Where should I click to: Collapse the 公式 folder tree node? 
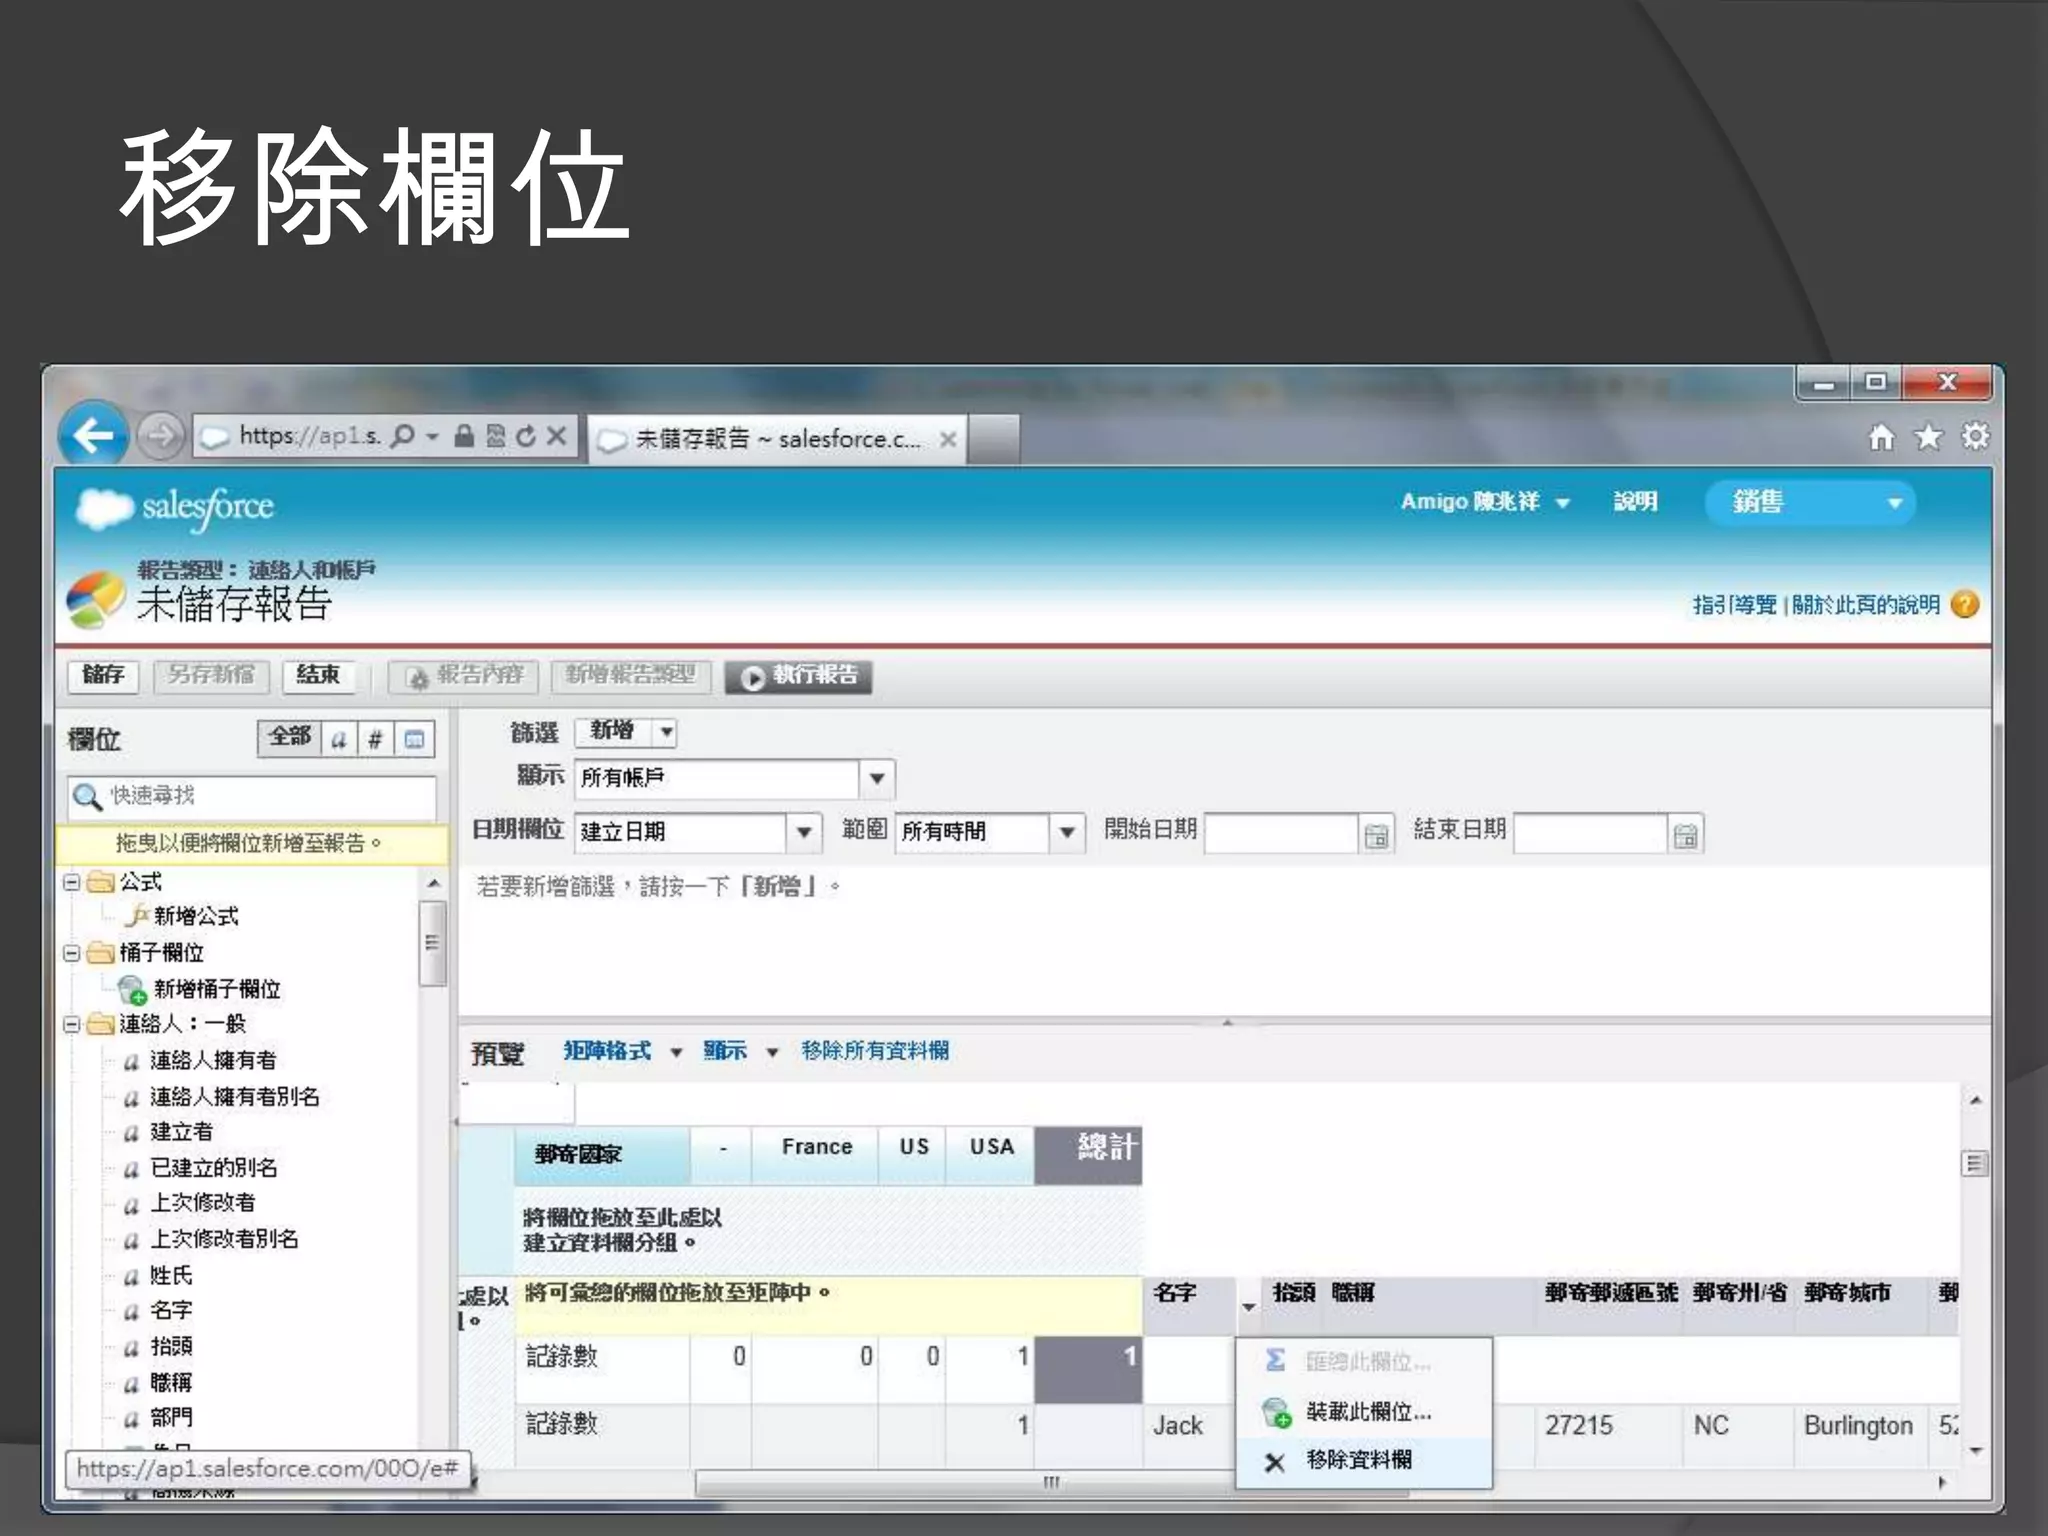pos(71,882)
